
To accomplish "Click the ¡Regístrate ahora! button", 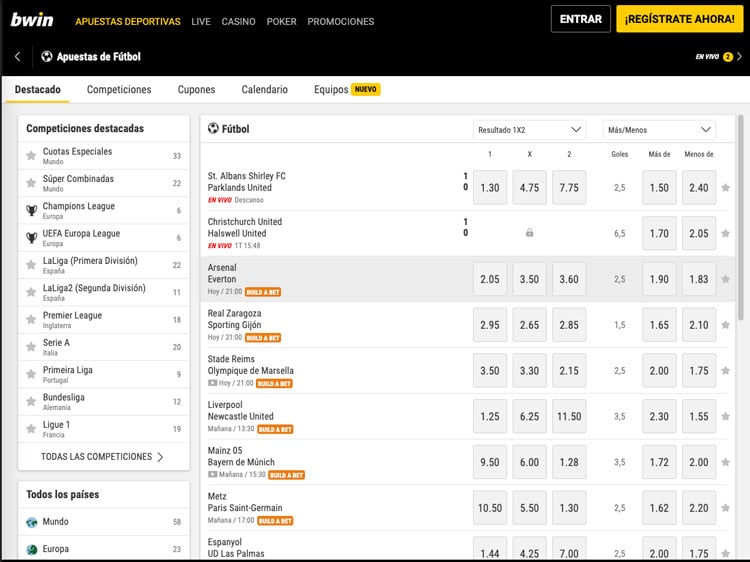I will 680,19.
